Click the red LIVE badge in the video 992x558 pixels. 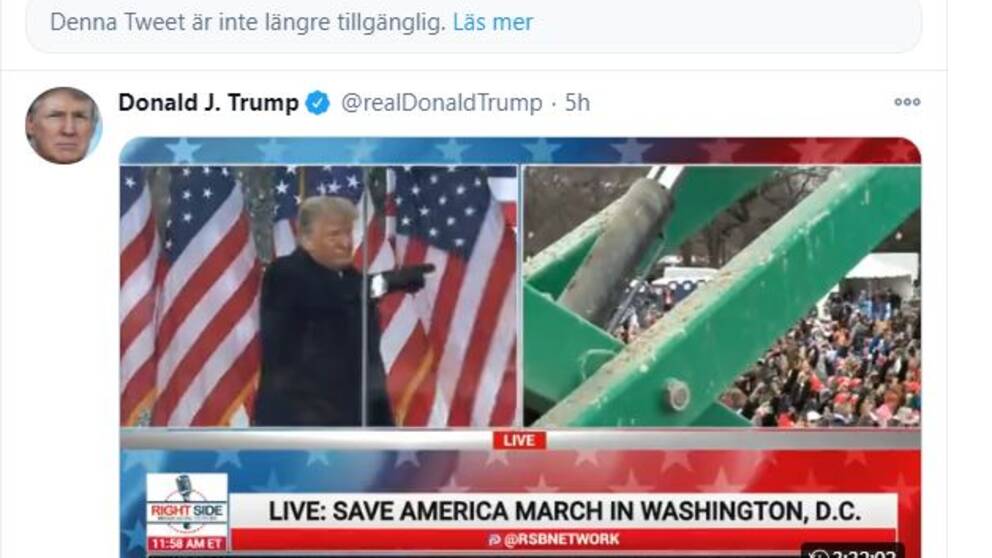519,440
